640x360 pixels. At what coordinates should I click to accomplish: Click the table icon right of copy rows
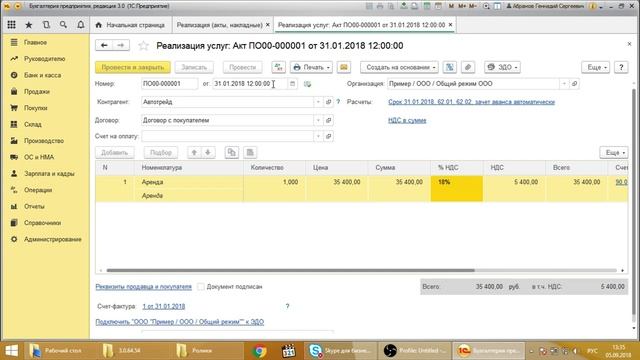click(250, 153)
